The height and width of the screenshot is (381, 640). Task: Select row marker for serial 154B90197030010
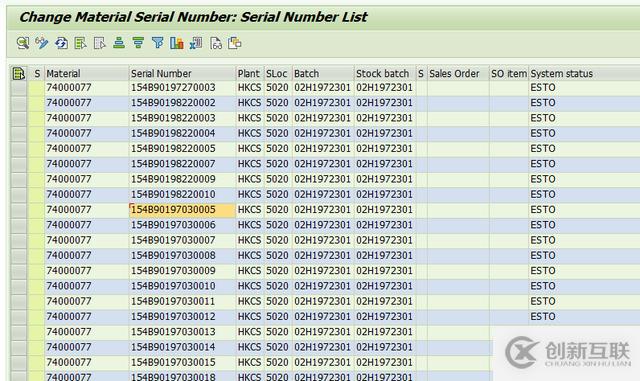[x=19, y=286]
